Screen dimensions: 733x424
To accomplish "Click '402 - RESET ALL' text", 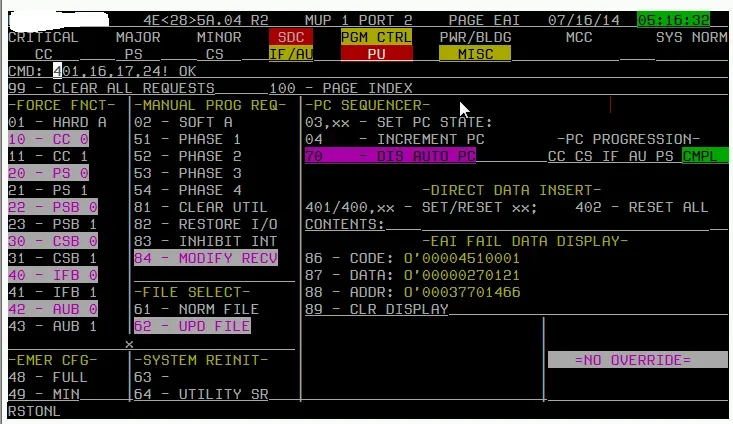I will click(641, 207).
